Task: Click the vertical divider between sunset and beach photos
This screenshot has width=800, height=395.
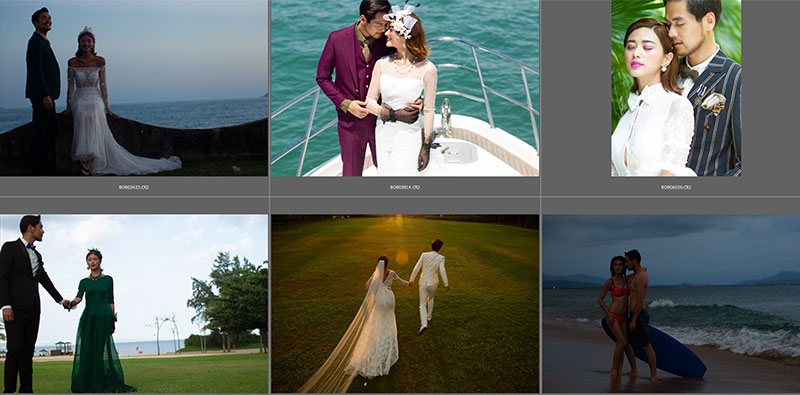Action: click(x=541, y=304)
